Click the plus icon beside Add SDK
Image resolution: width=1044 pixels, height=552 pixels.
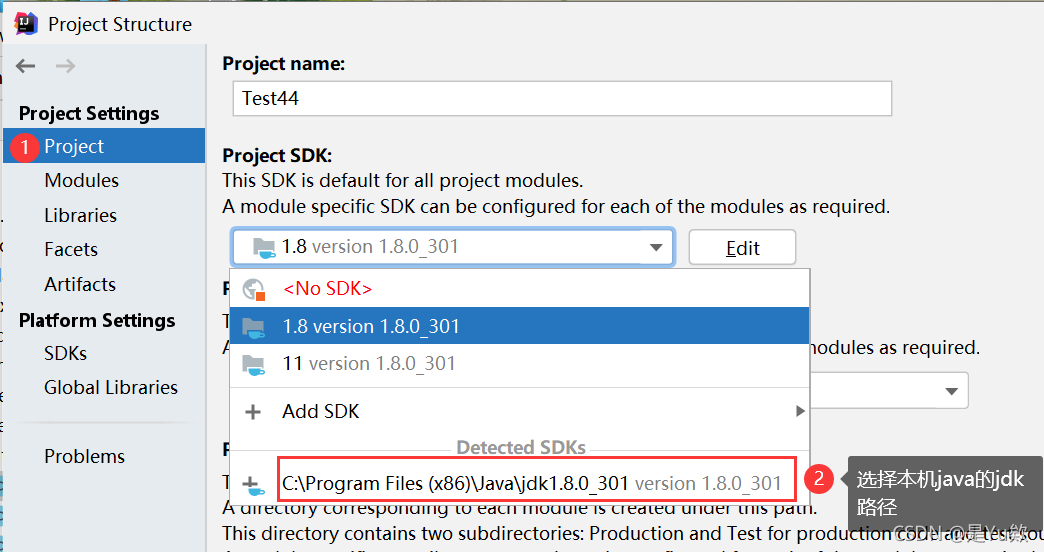tap(253, 412)
